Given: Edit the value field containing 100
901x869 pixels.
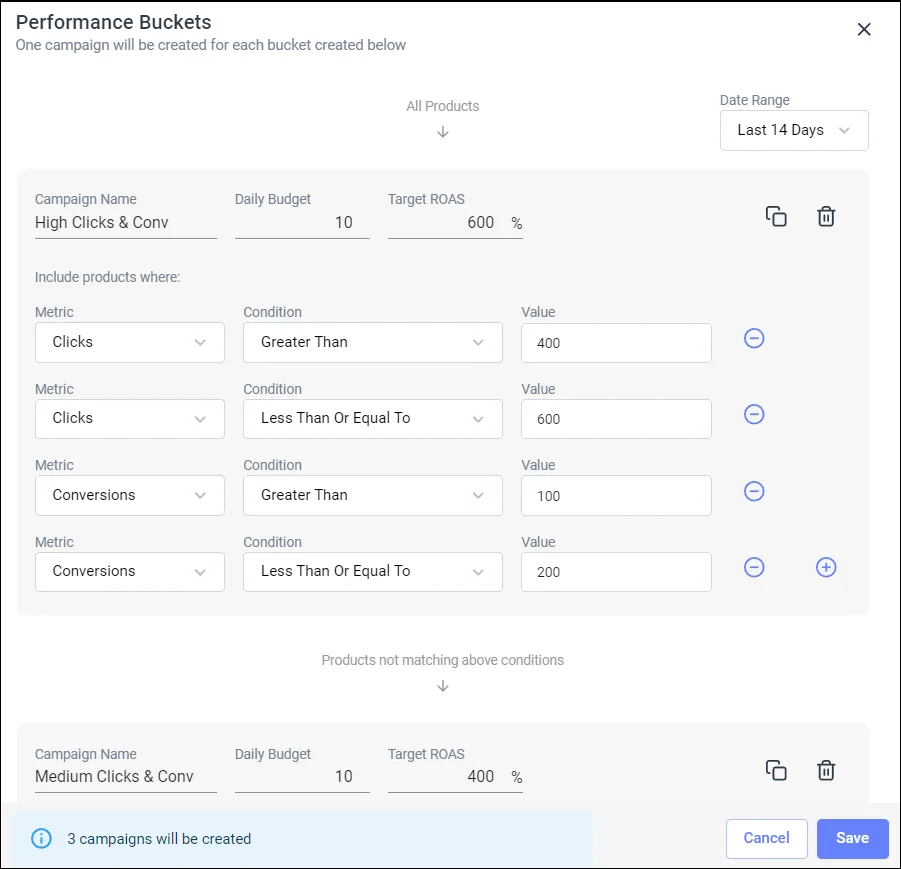Looking at the screenshot, I should pos(616,495).
